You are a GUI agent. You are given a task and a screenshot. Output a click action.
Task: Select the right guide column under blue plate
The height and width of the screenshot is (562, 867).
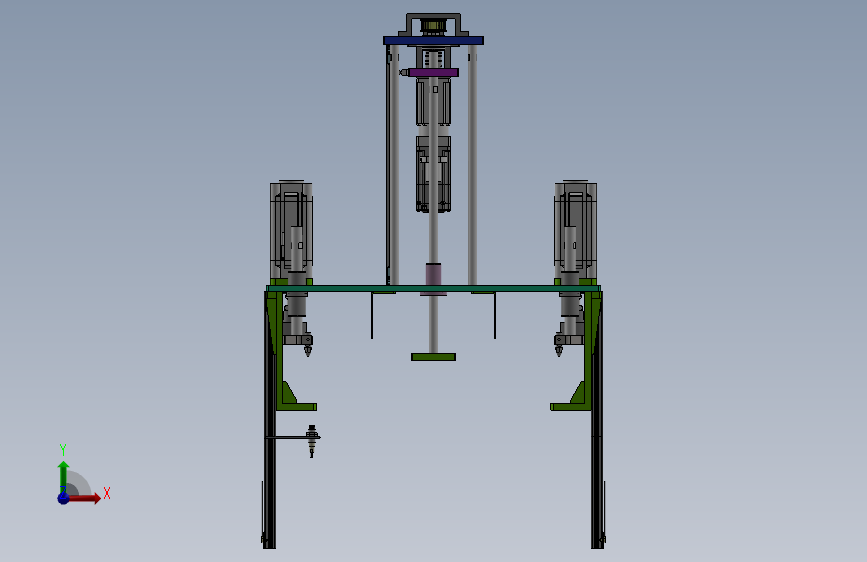pyautogui.click(x=473, y=165)
